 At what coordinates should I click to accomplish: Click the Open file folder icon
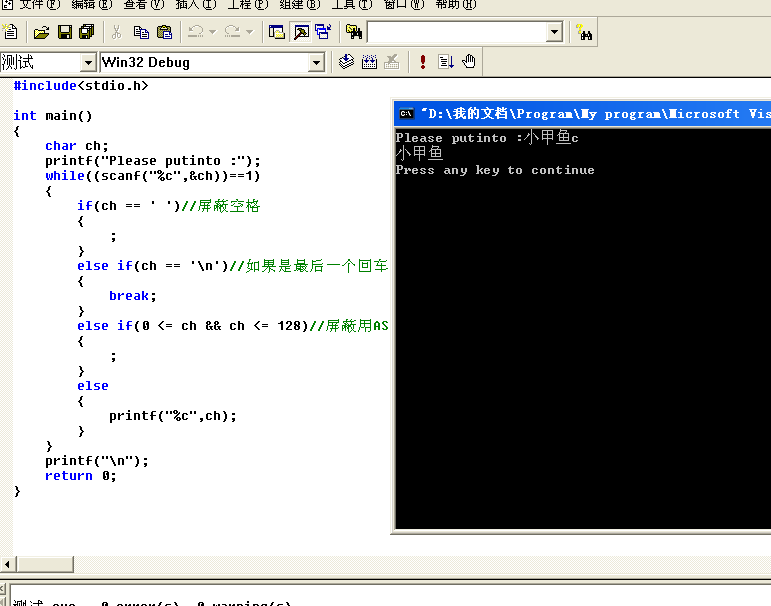coord(41,32)
